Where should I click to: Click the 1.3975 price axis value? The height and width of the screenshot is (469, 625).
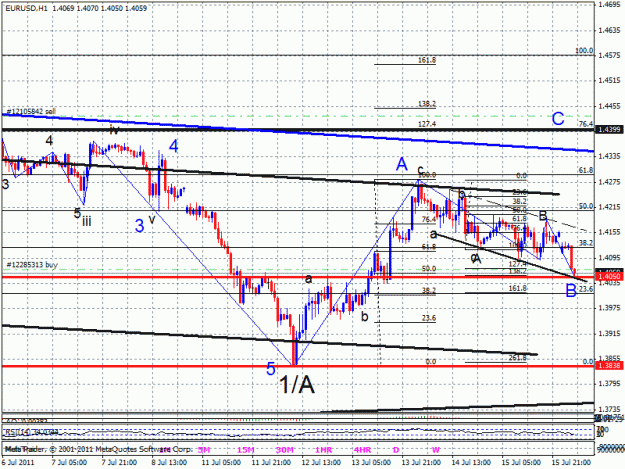point(610,308)
